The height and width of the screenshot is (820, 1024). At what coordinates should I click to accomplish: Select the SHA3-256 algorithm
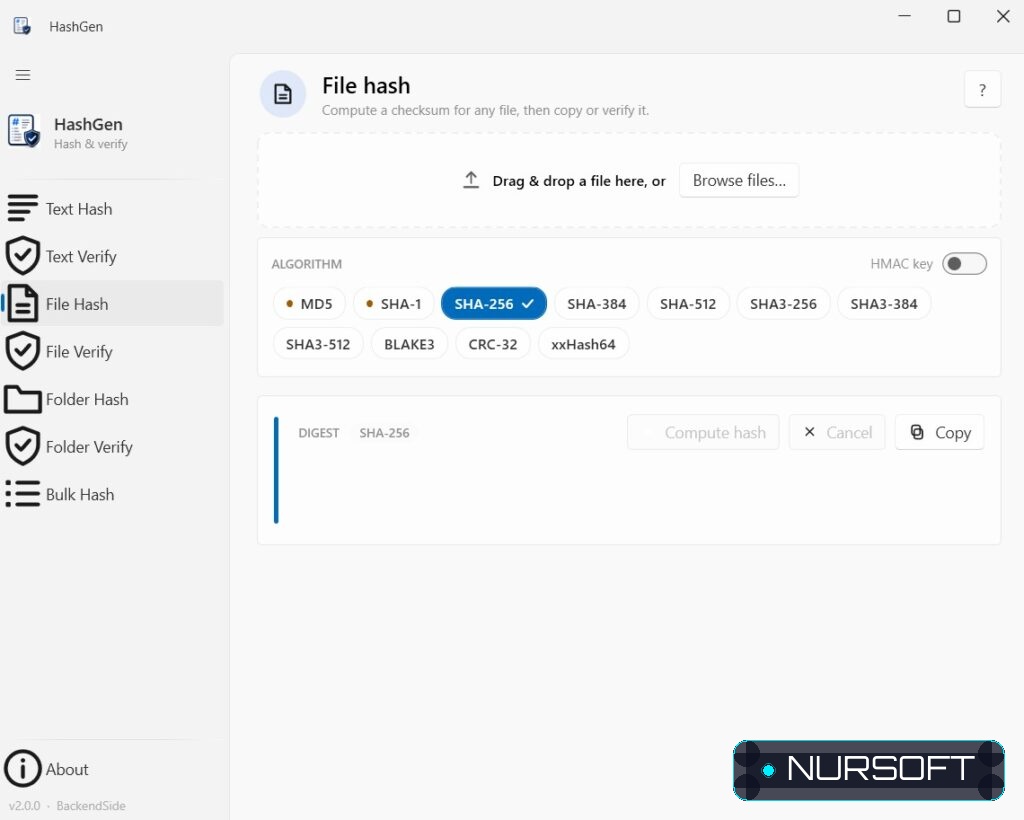(783, 304)
